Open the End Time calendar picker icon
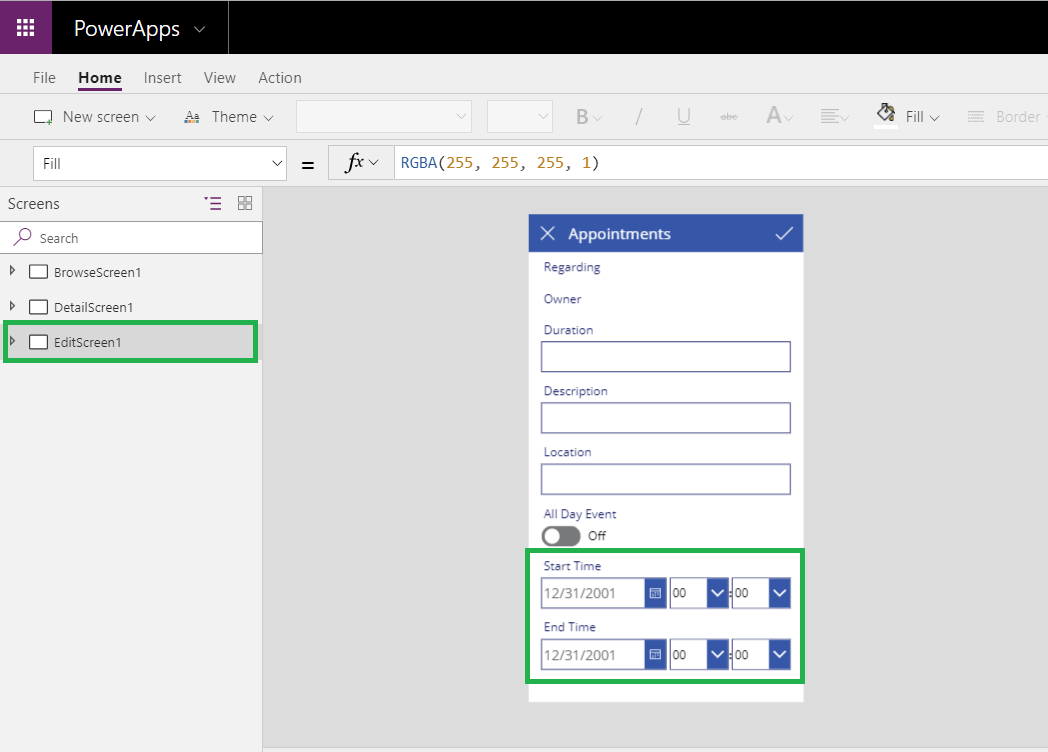The width and height of the screenshot is (1048, 752). (657, 655)
